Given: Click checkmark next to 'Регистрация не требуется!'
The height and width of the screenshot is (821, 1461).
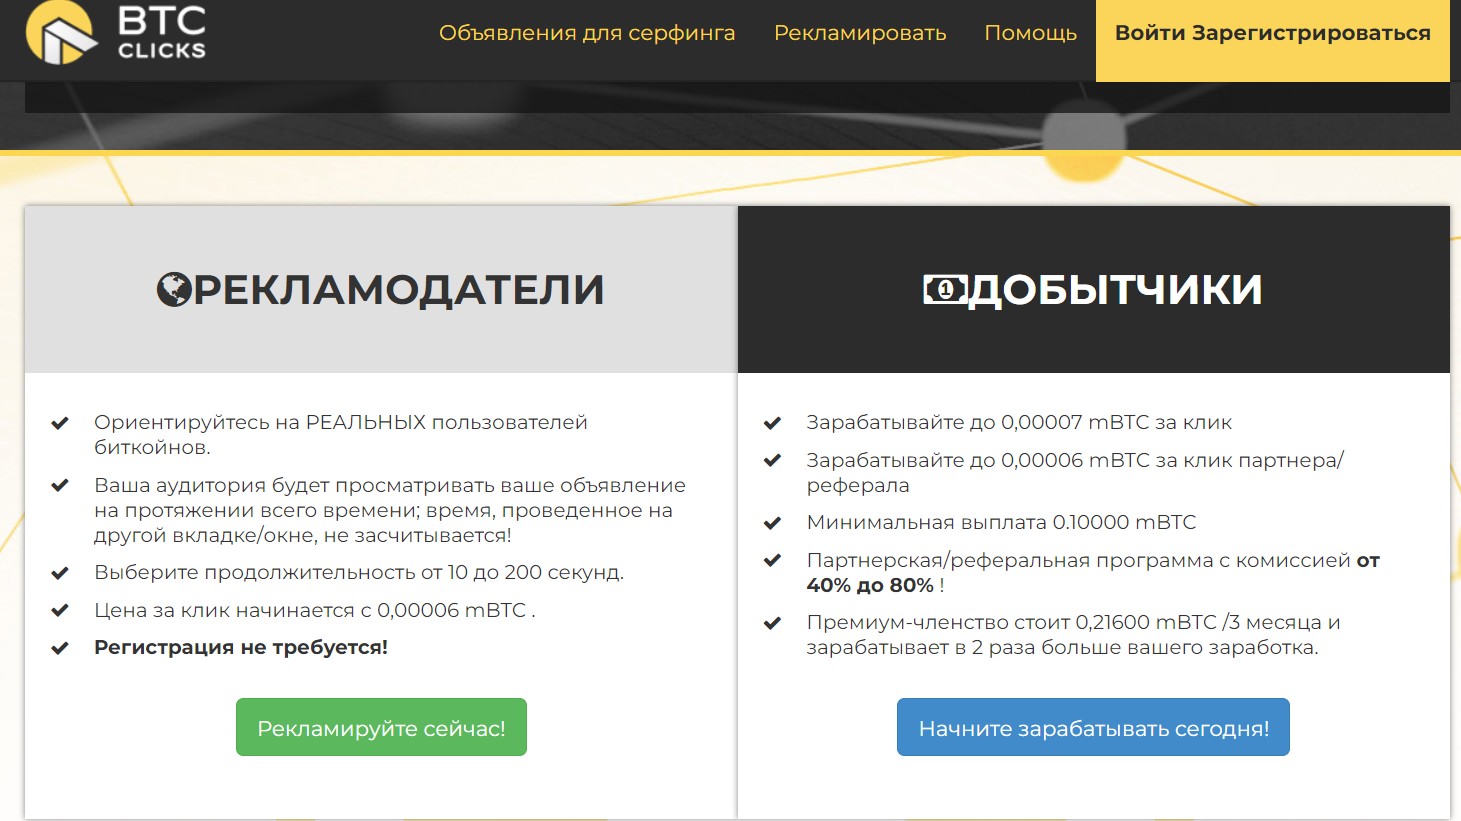Looking at the screenshot, I should pyautogui.click(x=60, y=648).
